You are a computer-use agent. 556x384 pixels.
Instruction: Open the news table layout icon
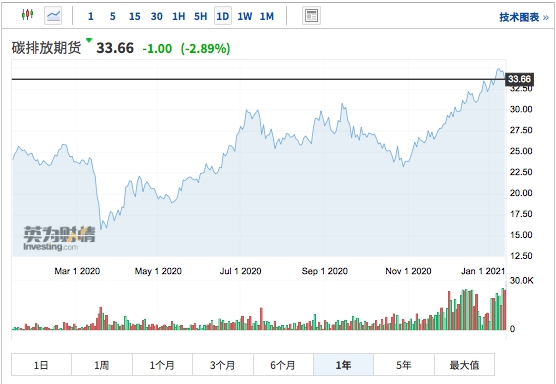point(311,16)
